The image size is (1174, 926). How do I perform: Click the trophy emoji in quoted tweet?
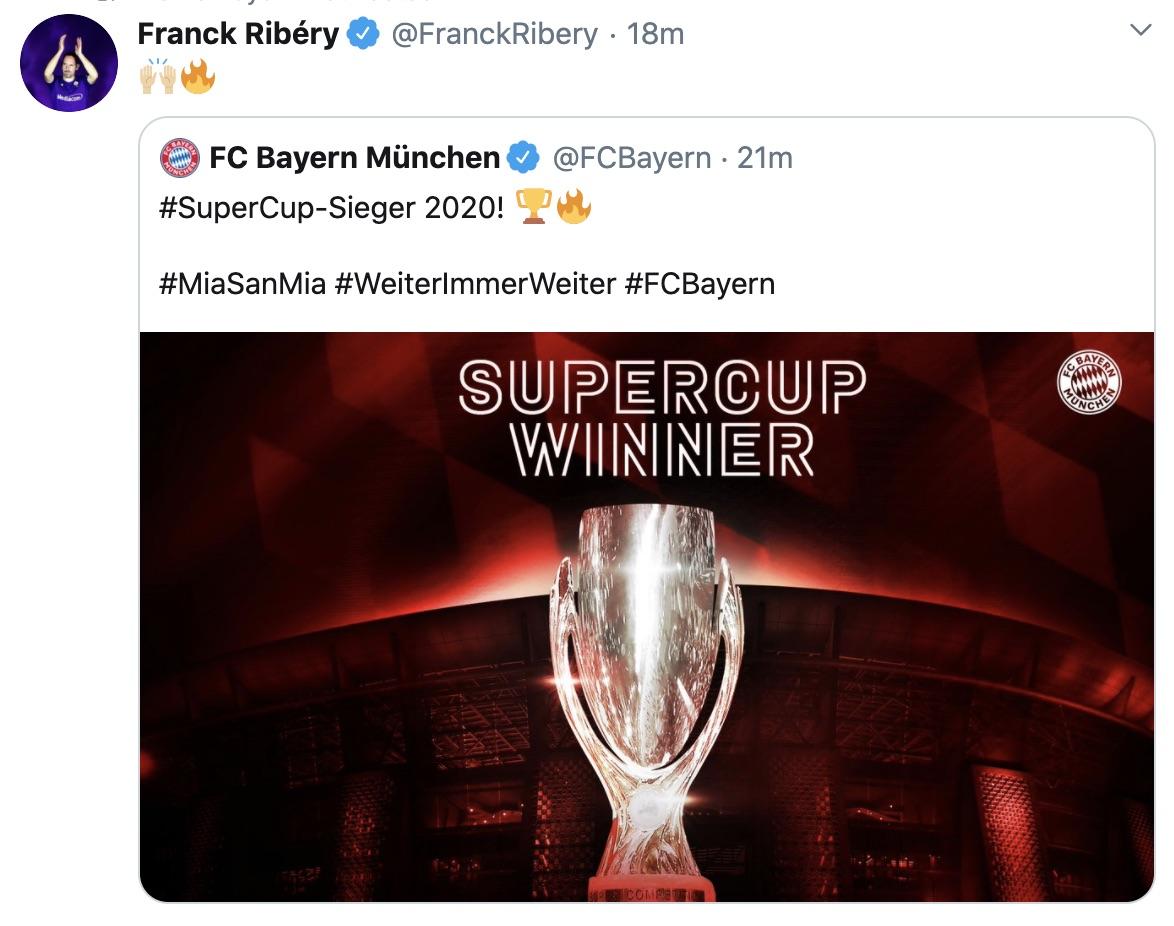[x=533, y=207]
